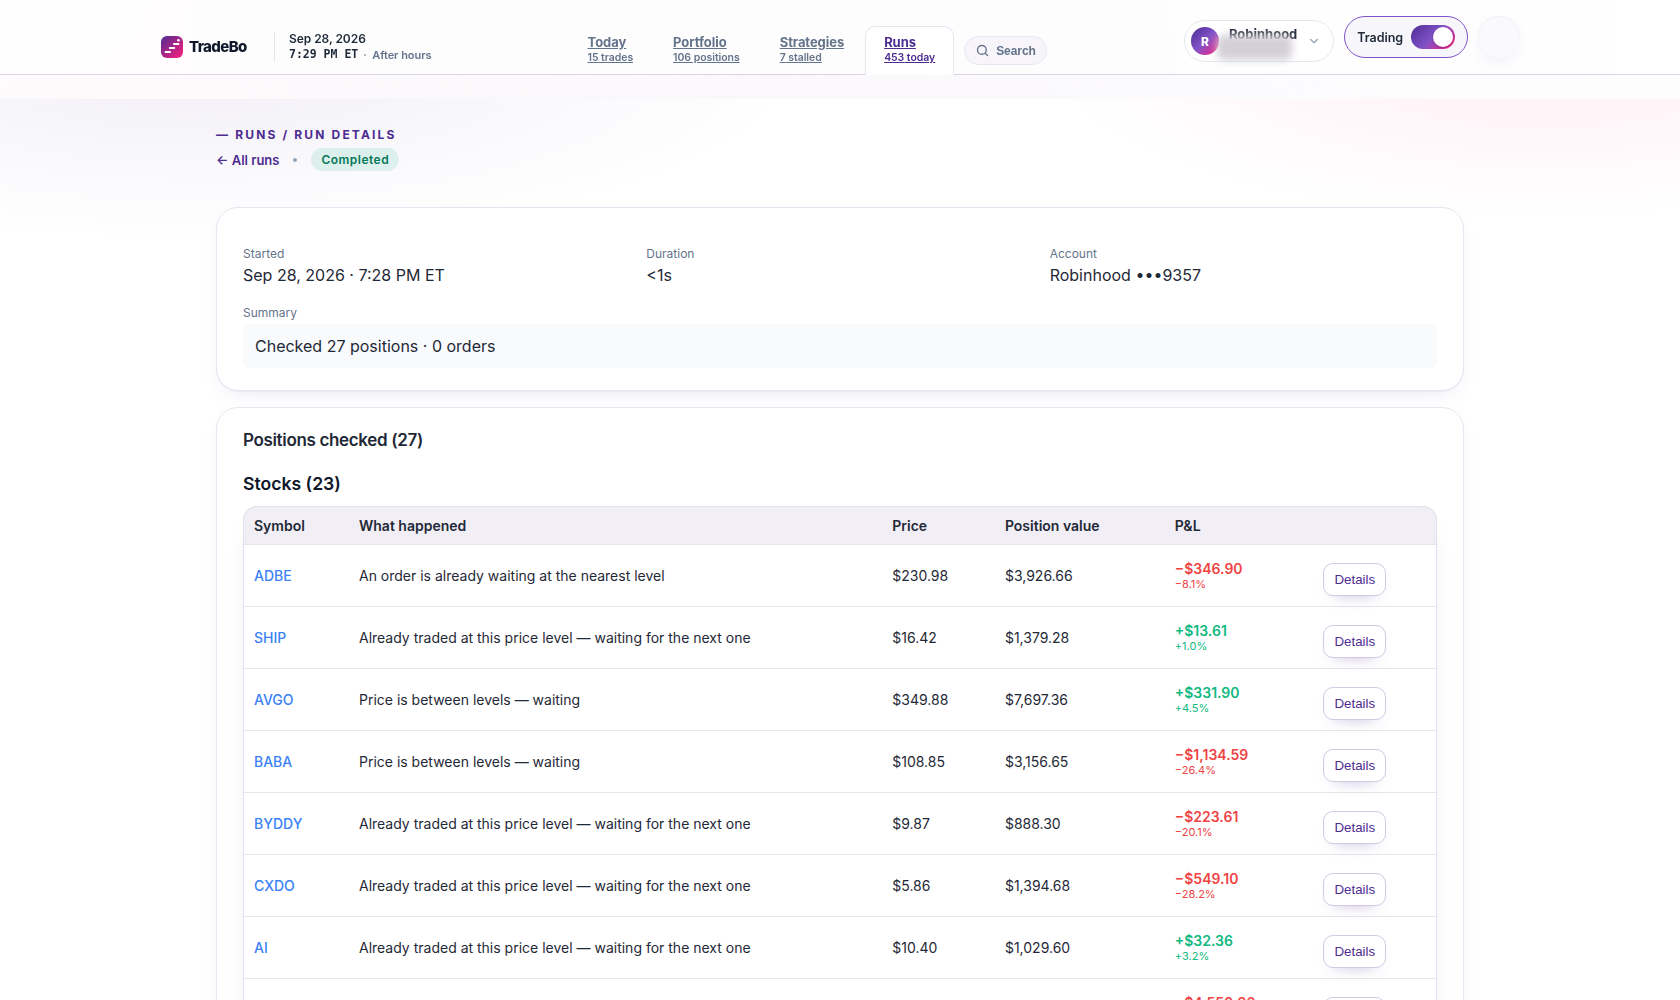Click the AVGO position value $7,697.36

1036,700
